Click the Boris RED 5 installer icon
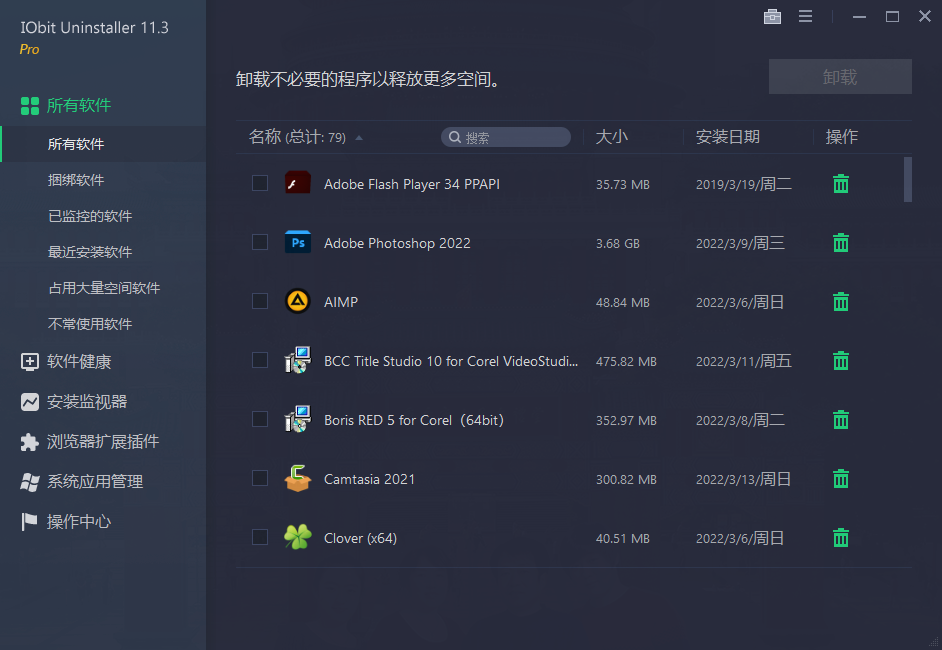Image resolution: width=942 pixels, height=650 pixels. [298, 419]
